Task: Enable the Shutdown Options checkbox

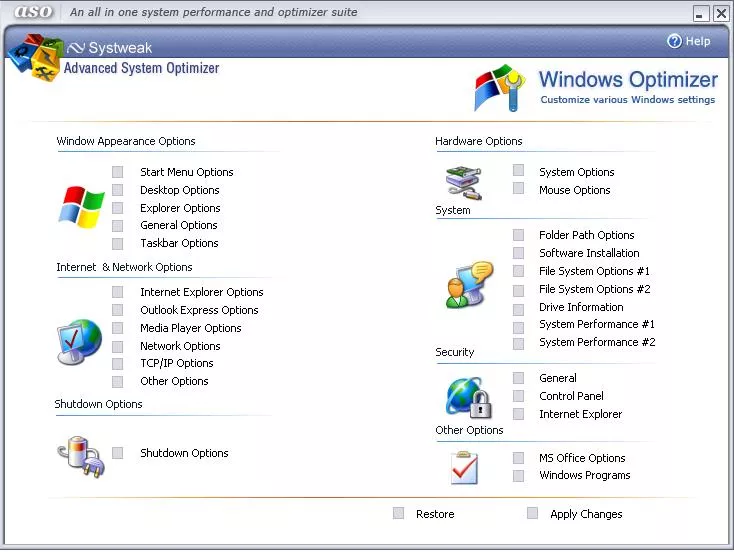Action: [117, 453]
